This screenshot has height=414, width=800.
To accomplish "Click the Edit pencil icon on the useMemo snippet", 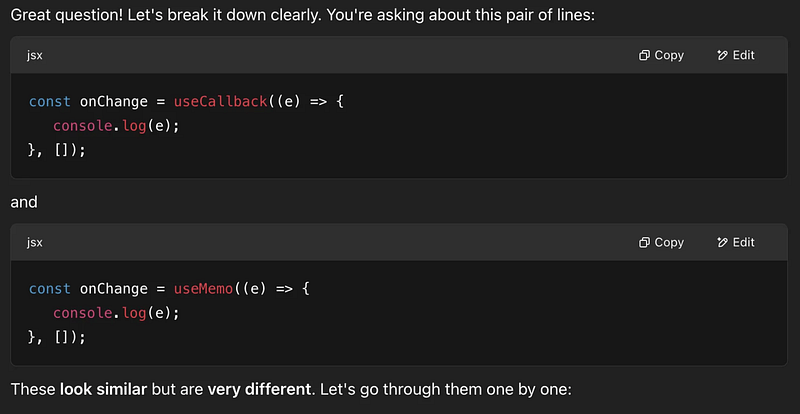I will 722,243.
